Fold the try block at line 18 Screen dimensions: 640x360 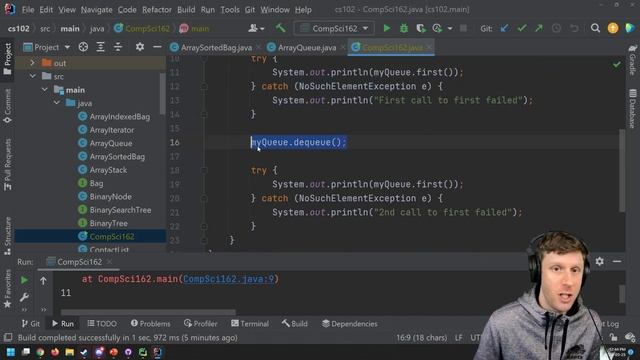click(204, 170)
